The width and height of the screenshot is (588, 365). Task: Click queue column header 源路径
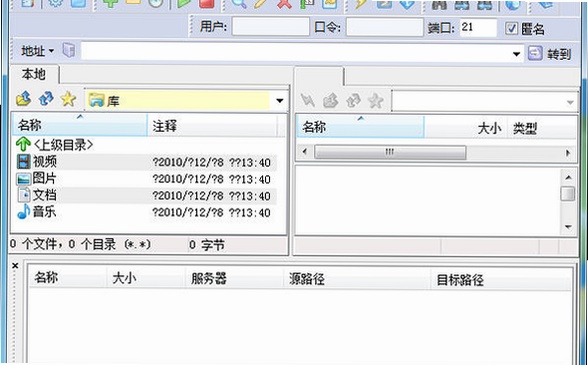[x=357, y=279]
